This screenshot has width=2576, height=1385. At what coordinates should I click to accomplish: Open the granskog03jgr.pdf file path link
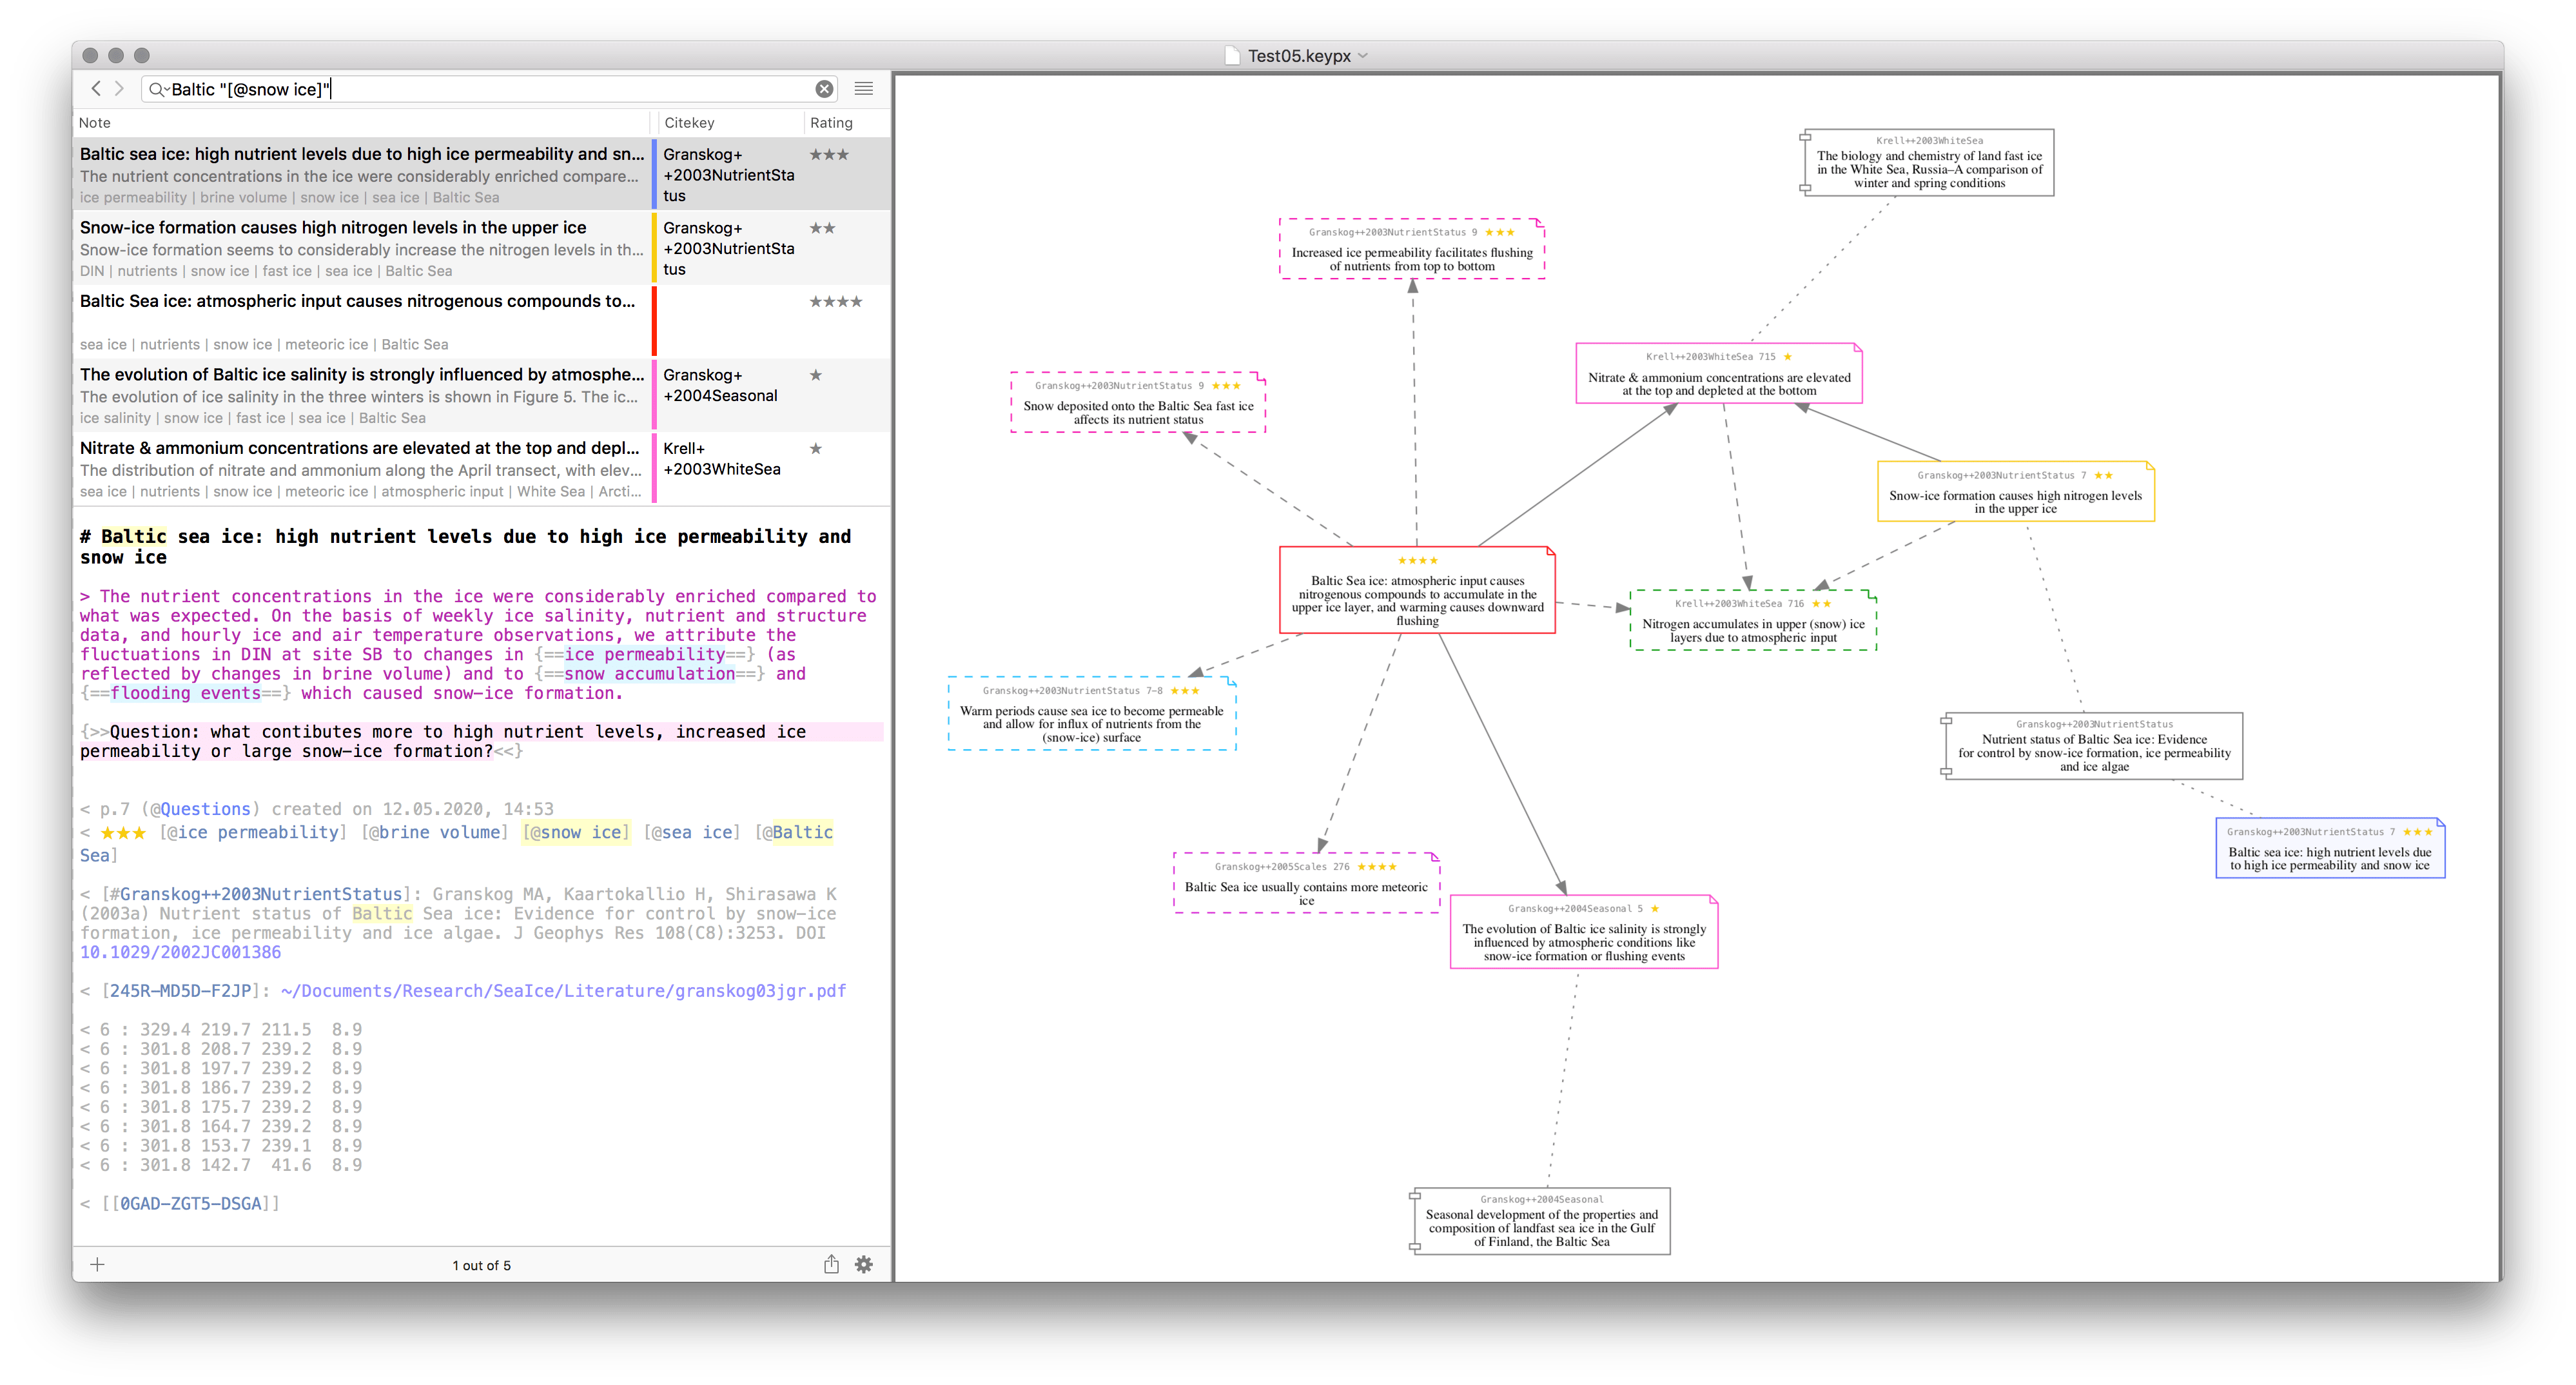pyautogui.click(x=560, y=990)
